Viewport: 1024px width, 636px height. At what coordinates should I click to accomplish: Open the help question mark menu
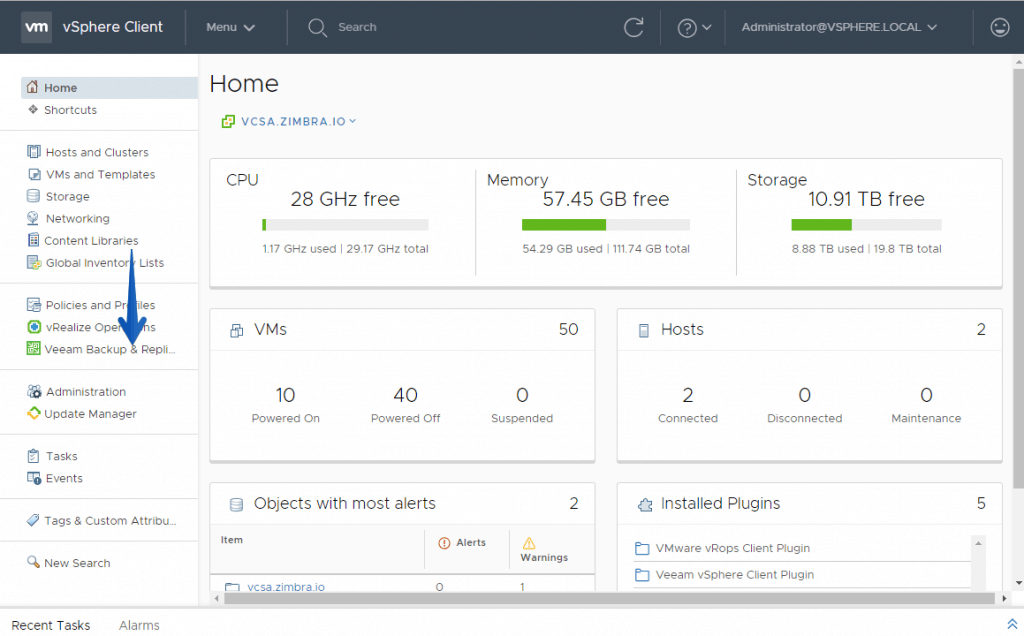(694, 28)
